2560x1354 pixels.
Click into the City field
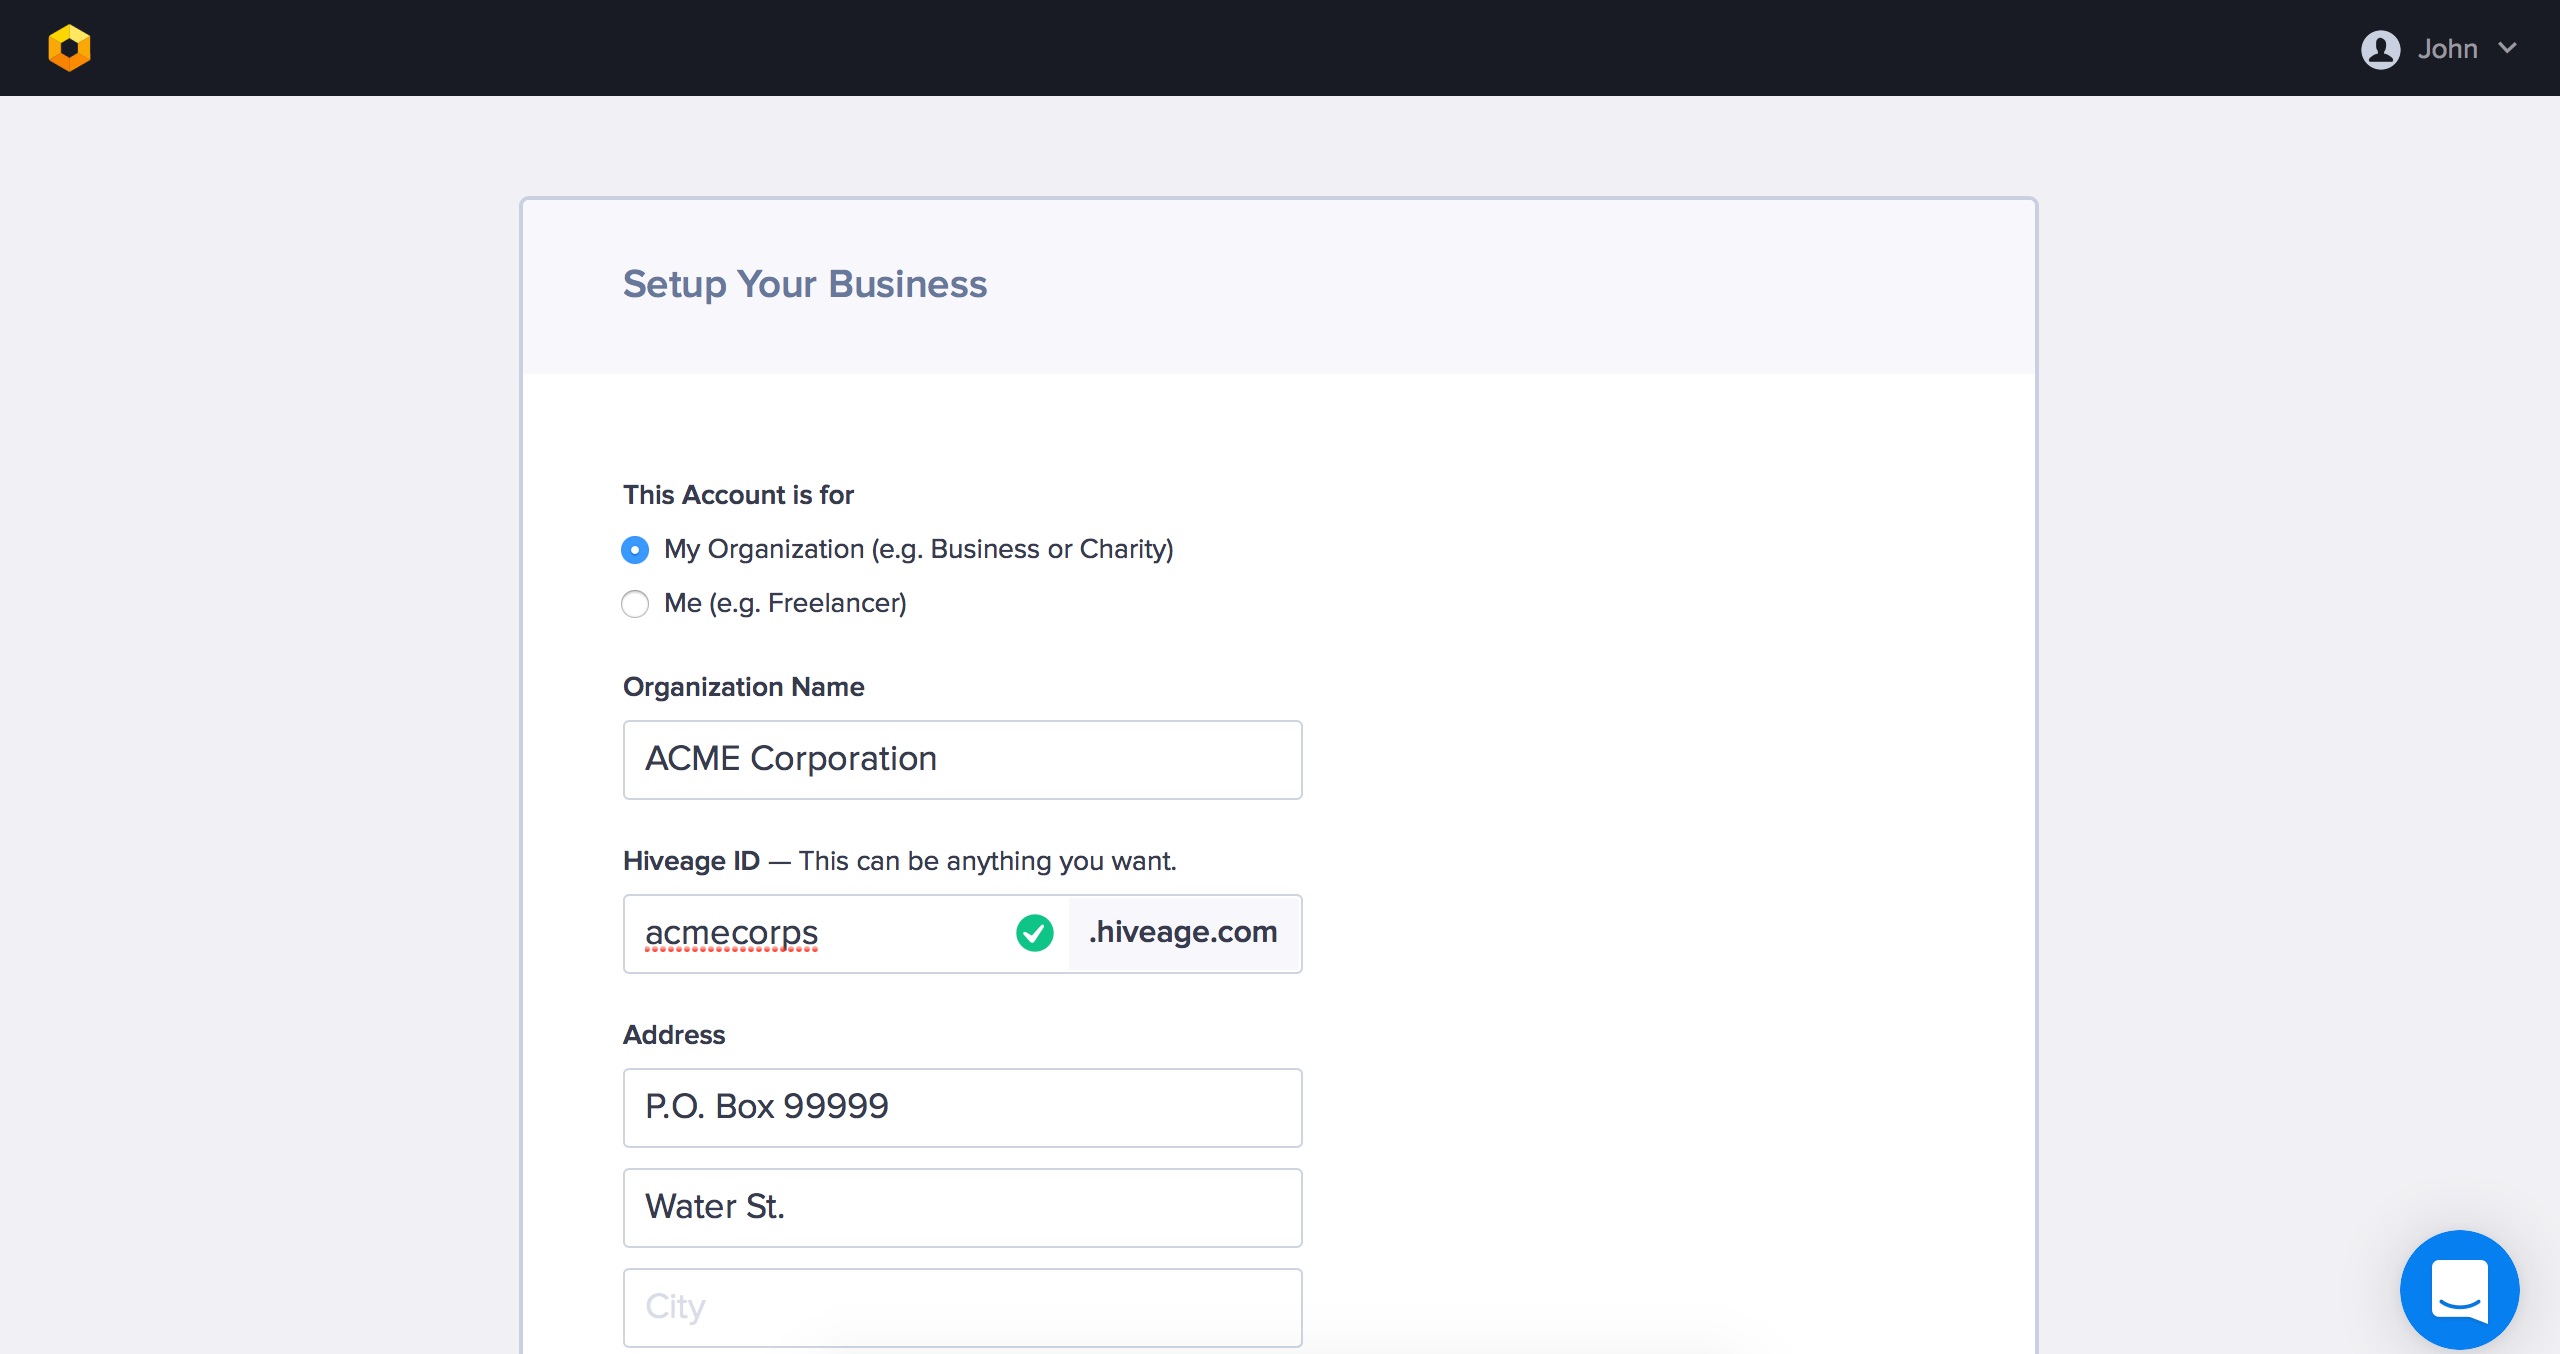[x=962, y=1307]
